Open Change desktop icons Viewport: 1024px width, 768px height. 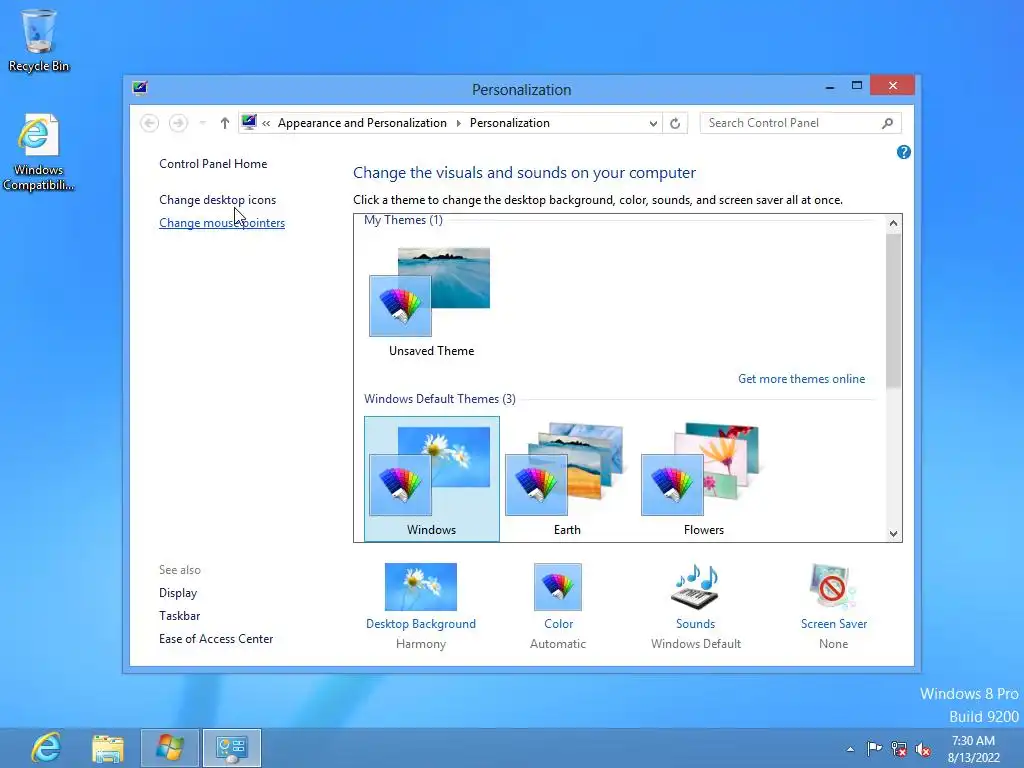217,200
